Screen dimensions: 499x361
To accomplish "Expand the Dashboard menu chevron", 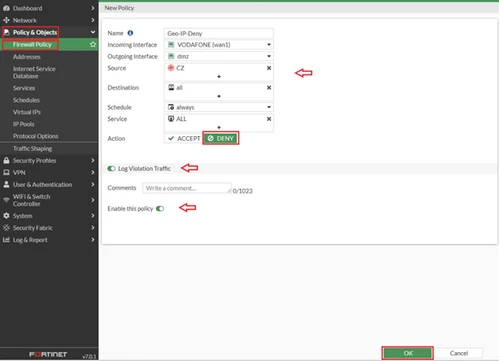I will click(93, 8).
